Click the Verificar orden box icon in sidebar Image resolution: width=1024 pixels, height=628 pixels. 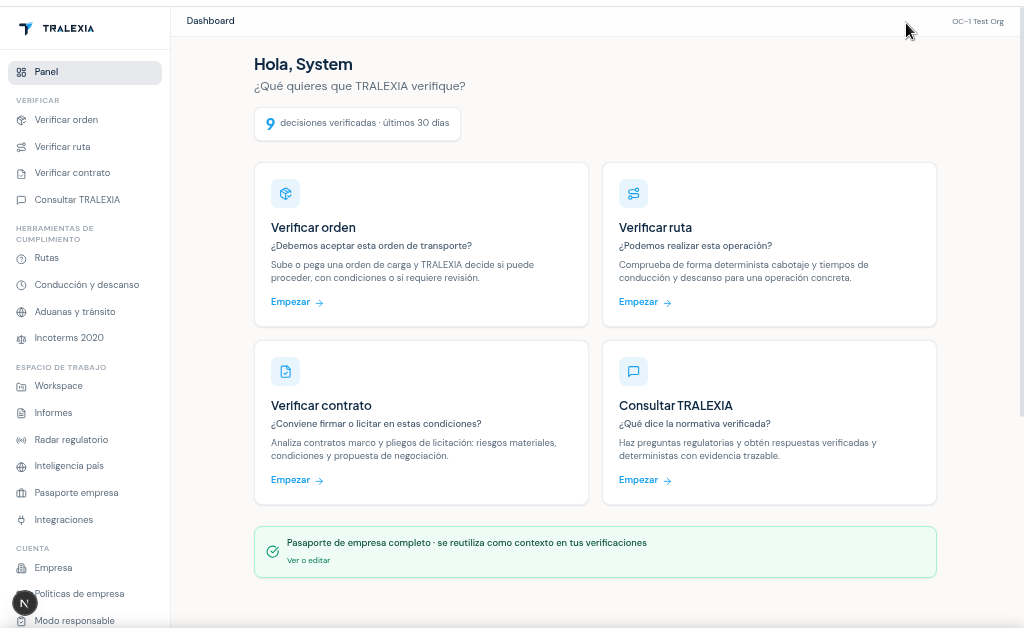(22, 120)
